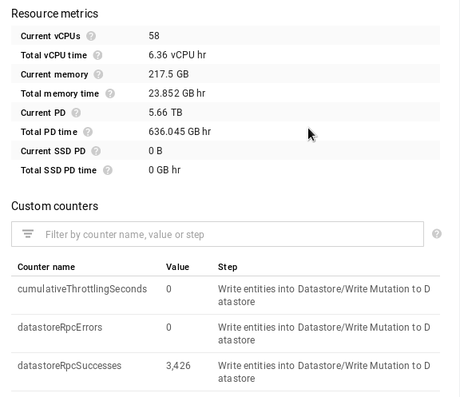The image size is (460, 397).
Task: Click the 58 vCPUs value
Action: [x=154, y=36]
